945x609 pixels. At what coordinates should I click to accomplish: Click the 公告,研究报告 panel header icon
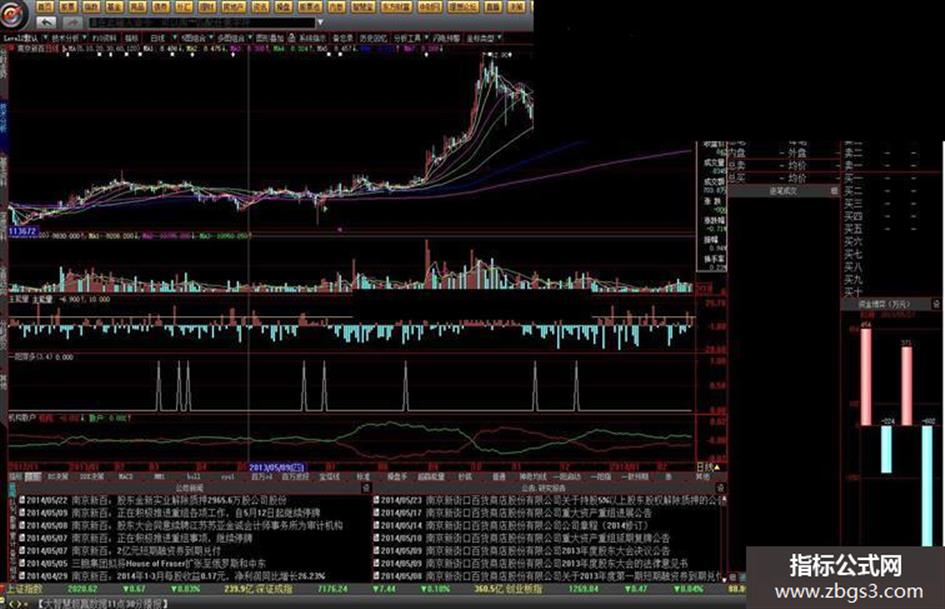coord(720,487)
